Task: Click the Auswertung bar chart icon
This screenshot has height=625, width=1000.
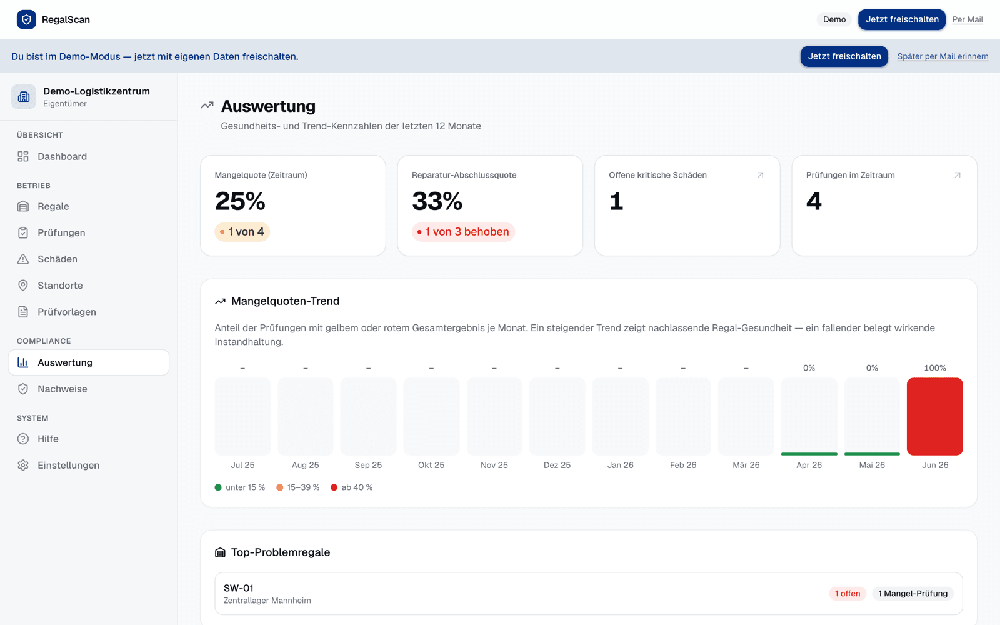Action: (x=23, y=362)
